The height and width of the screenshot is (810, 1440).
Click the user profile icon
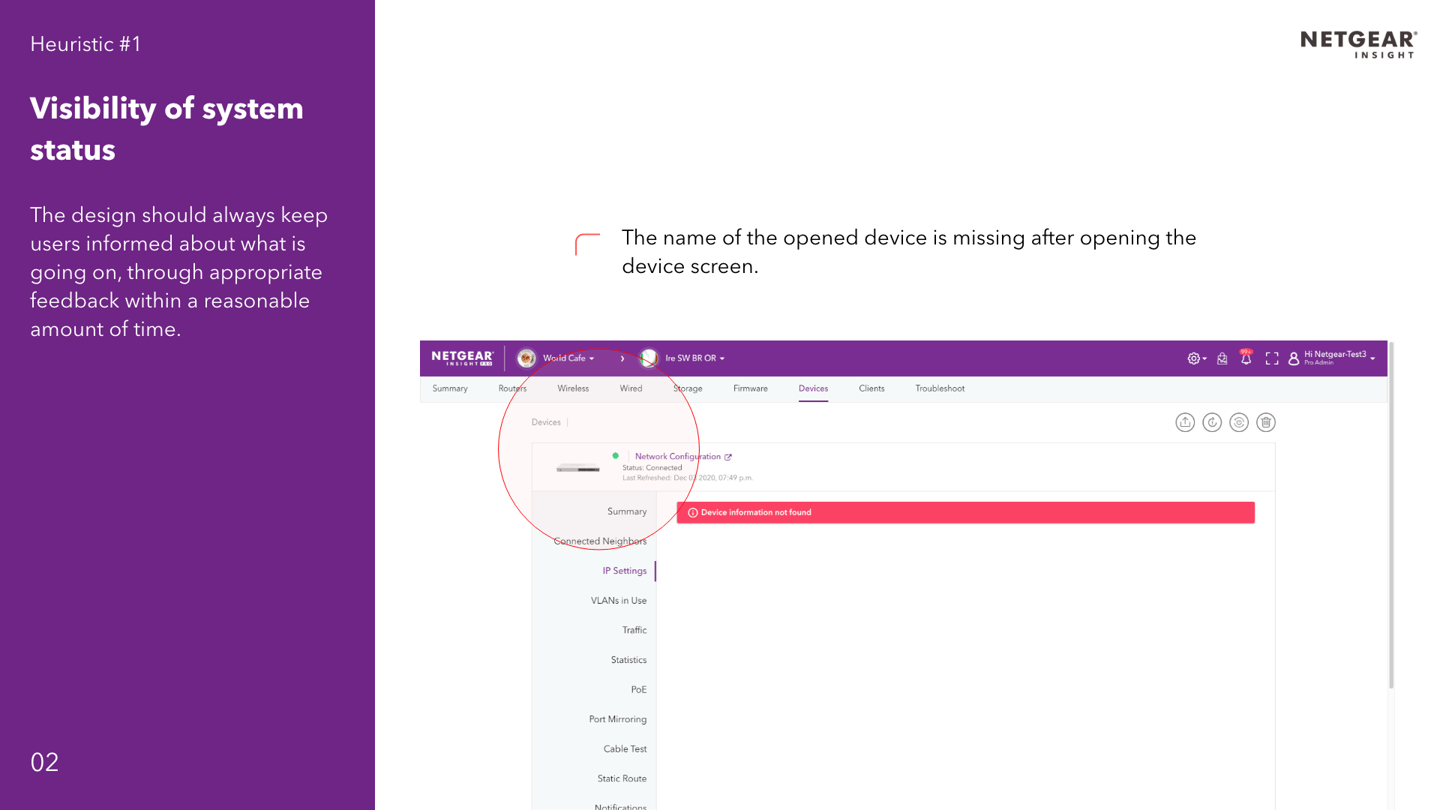coord(1294,358)
